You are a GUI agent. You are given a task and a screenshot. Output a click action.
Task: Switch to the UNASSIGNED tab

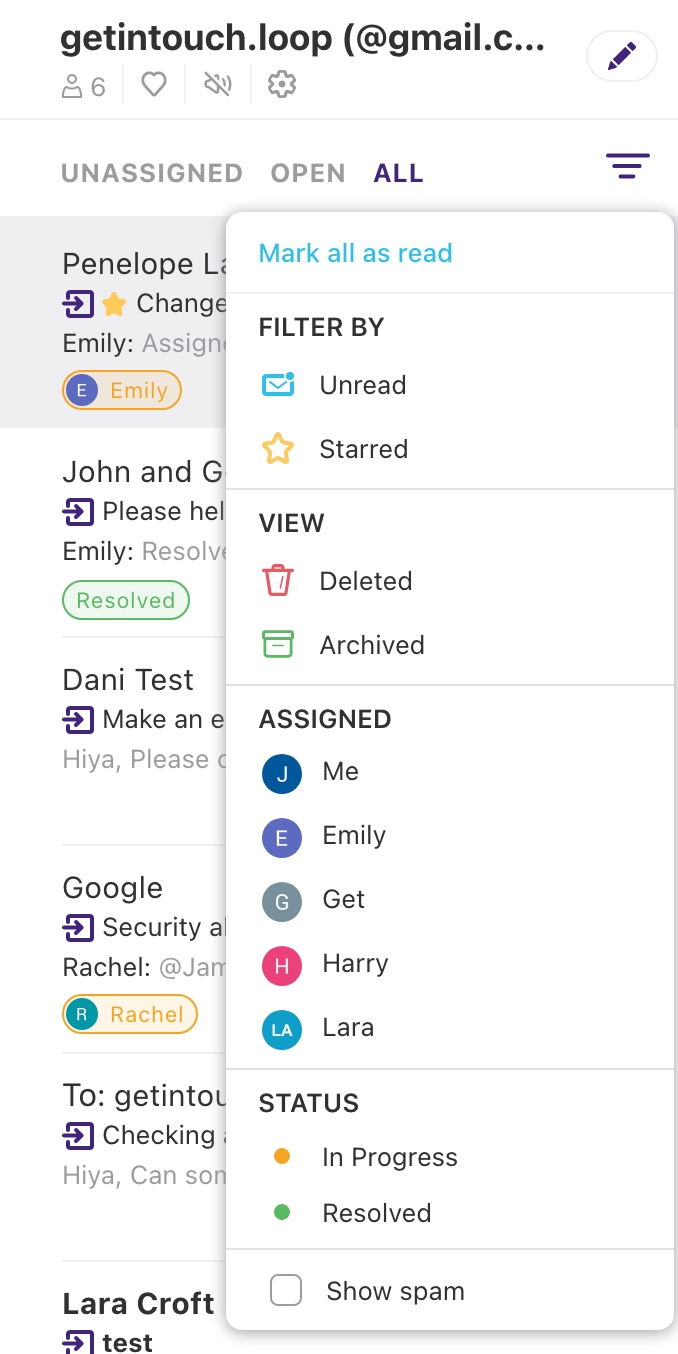[152, 173]
